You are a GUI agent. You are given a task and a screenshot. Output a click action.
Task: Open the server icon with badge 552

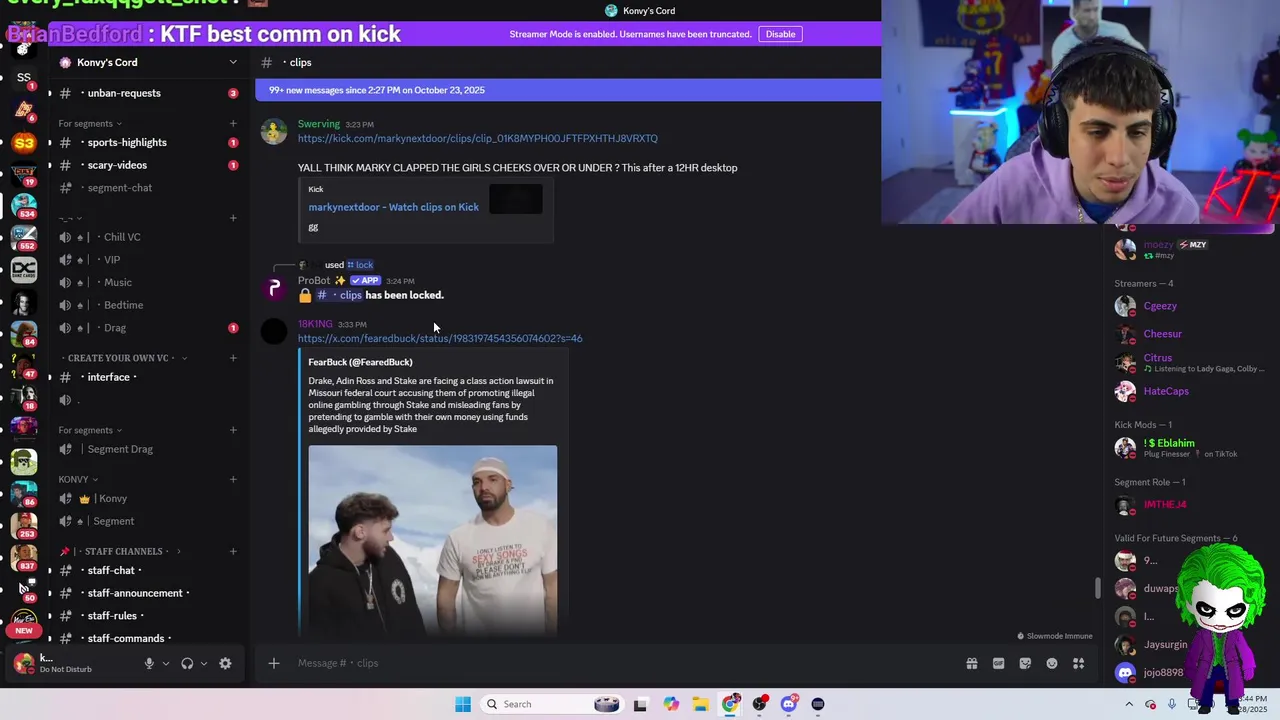point(24,237)
